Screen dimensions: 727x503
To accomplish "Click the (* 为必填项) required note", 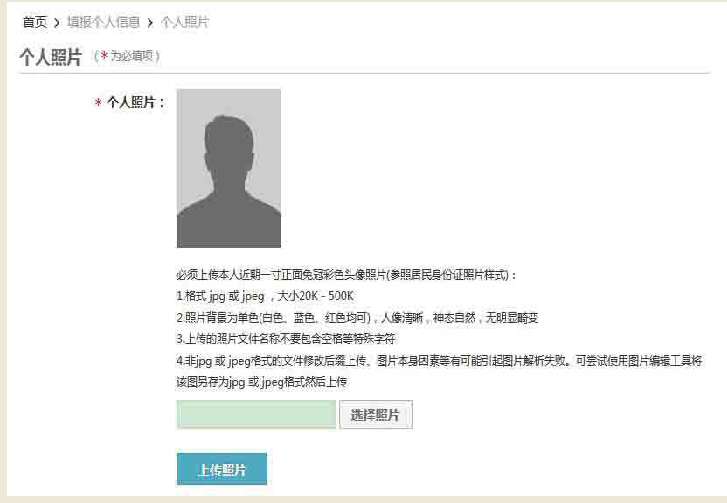I will coord(127,56).
